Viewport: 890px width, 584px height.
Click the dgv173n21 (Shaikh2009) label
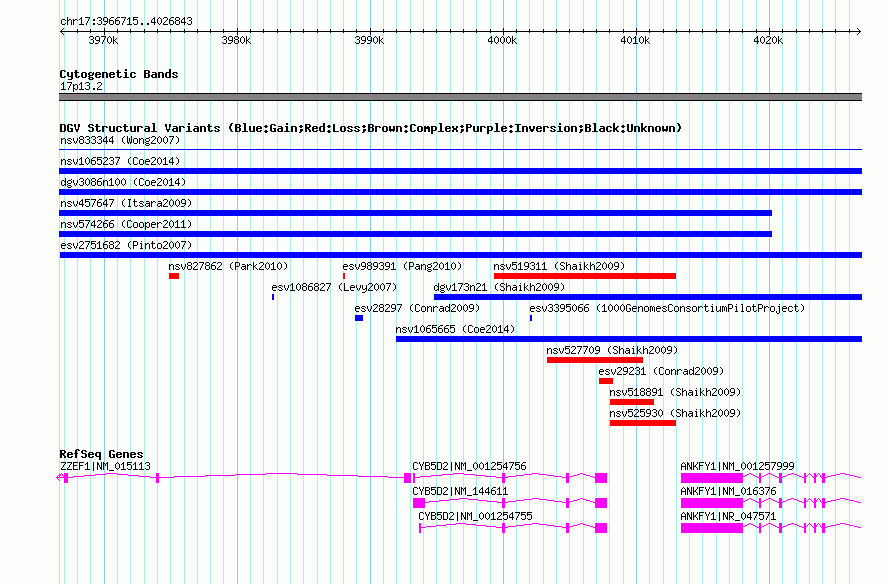(x=499, y=287)
